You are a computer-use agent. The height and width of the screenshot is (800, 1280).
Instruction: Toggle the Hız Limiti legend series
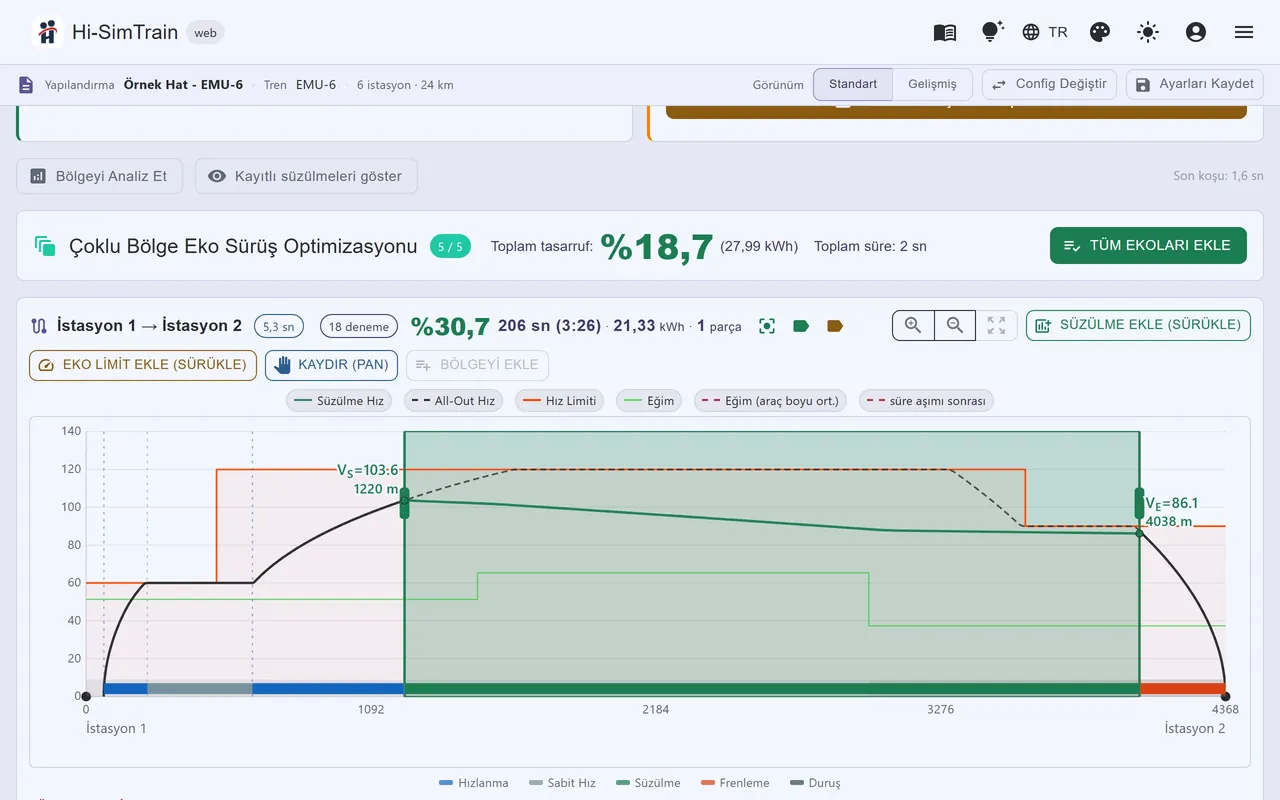(x=561, y=401)
